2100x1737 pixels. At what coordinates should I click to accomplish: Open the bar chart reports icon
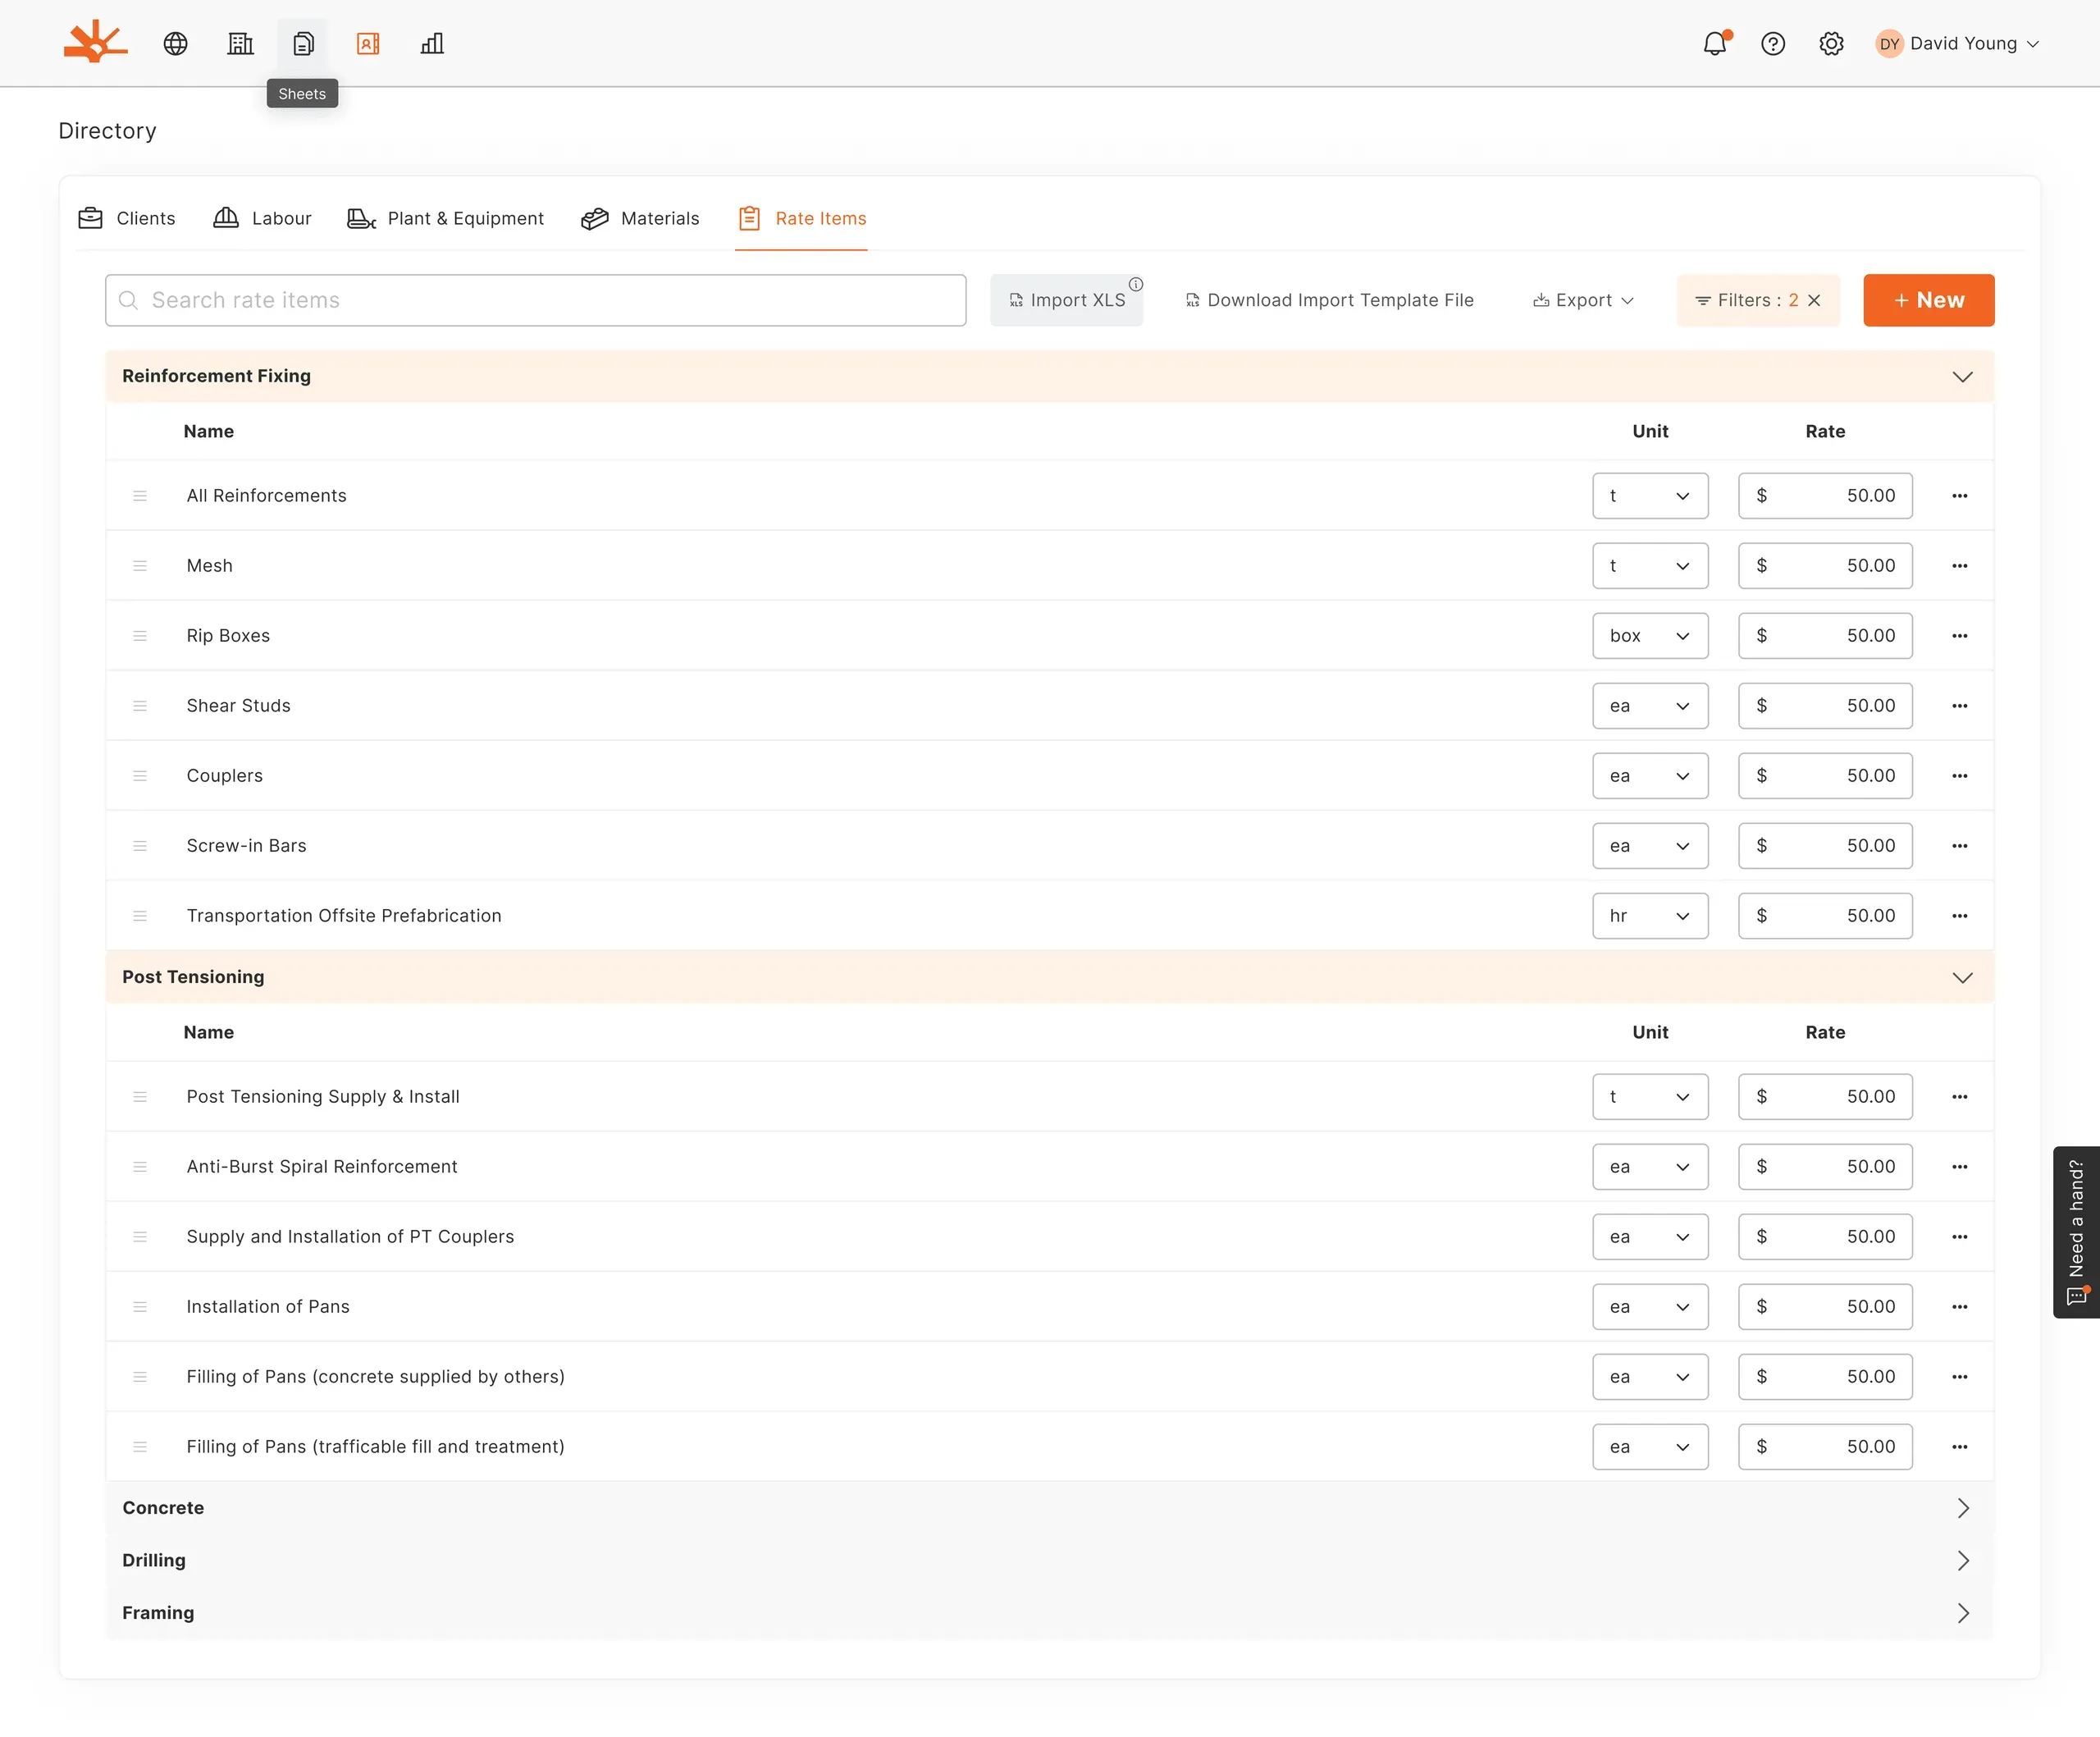tap(432, 44)
